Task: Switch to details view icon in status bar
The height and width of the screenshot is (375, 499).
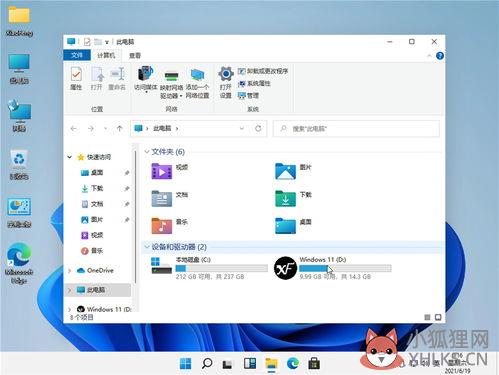Action: pyautogui.click(x=427, y=317)
